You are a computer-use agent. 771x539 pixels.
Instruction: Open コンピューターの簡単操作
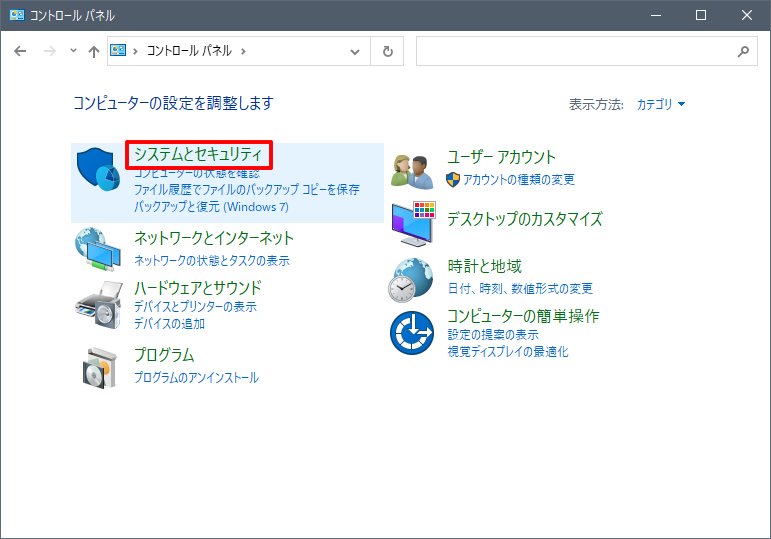[x=523, y=316]
